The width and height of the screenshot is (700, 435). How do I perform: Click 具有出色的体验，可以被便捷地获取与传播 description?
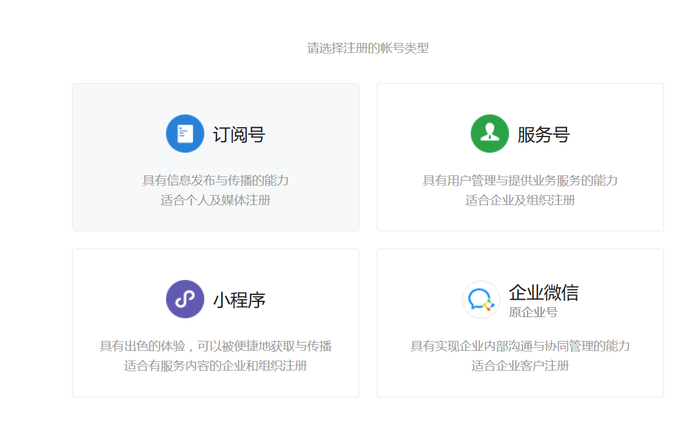tap(215, 346)
